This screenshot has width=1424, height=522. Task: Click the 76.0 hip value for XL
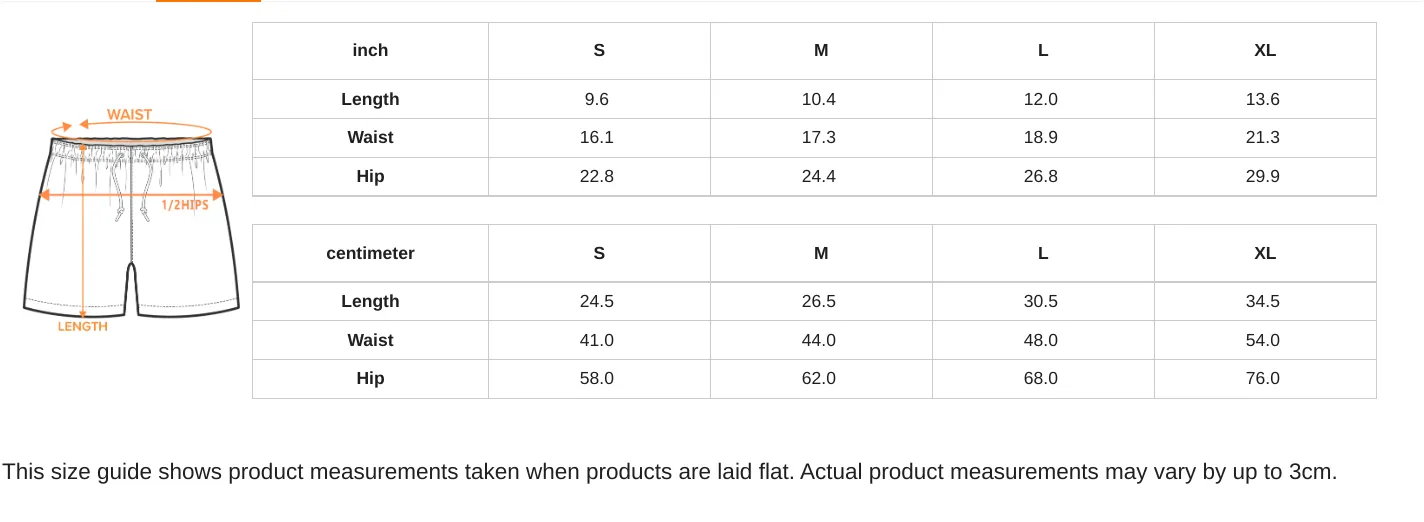tap(1263, 379)
